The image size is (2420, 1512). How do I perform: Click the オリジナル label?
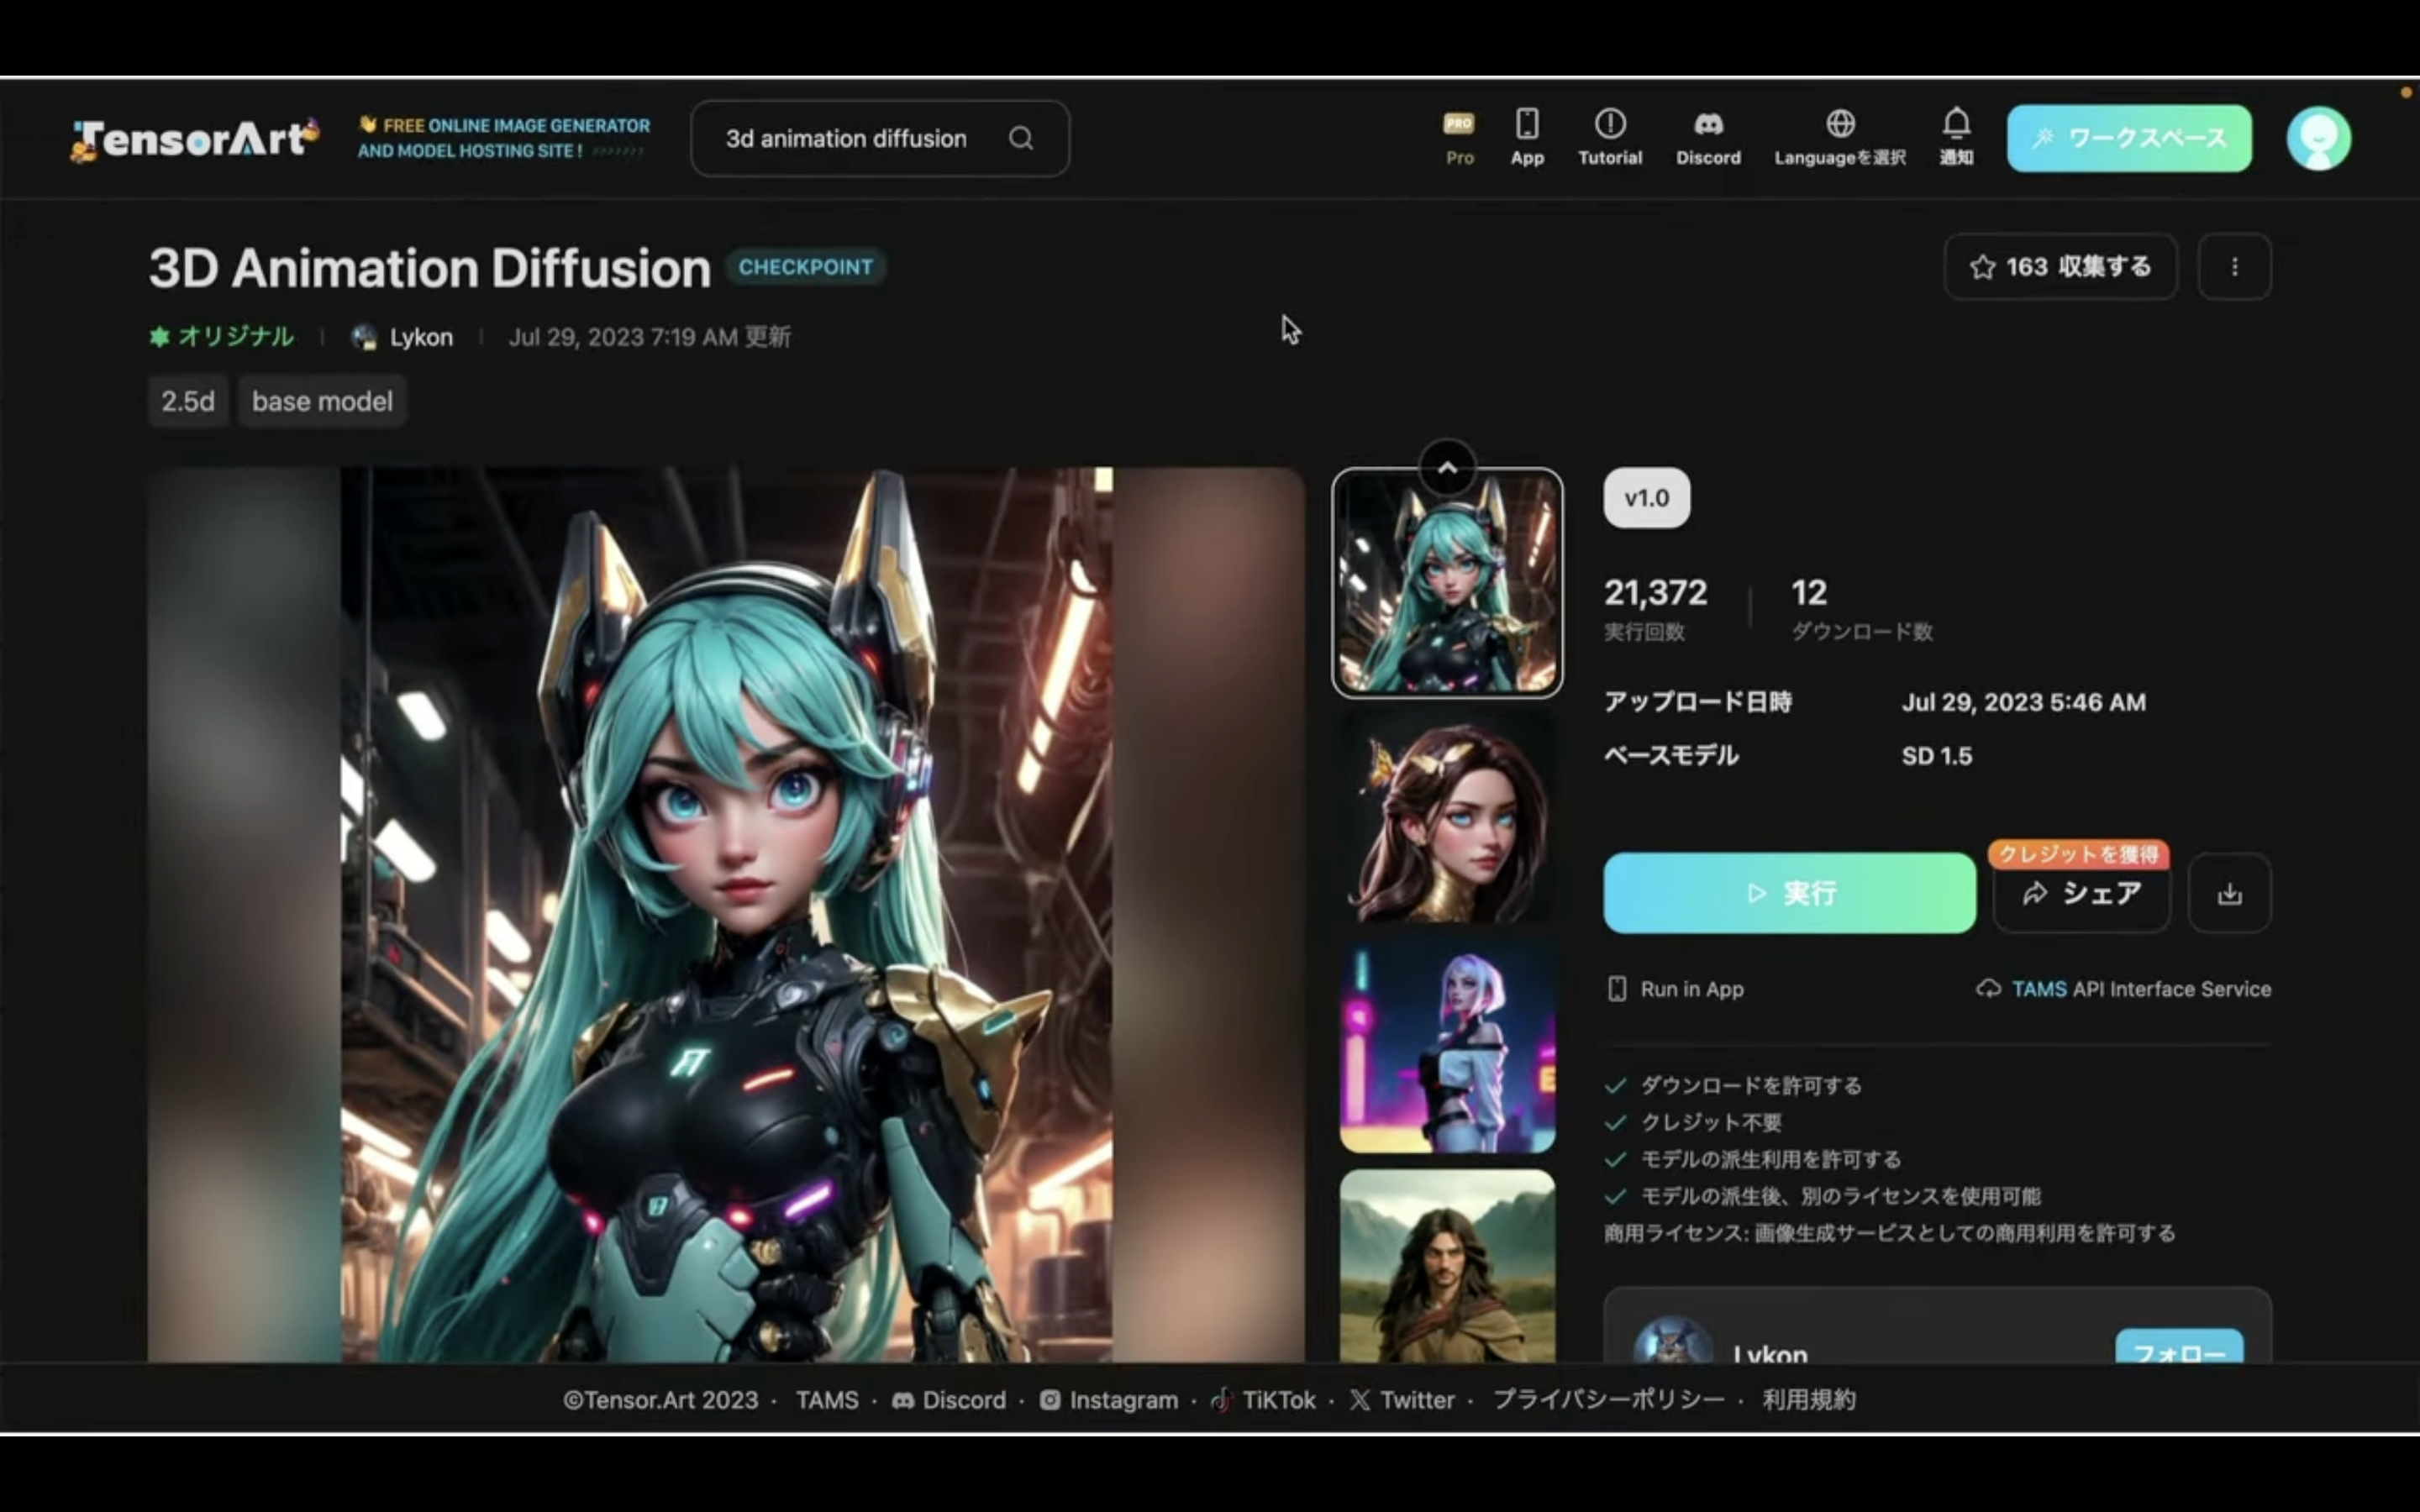click(x=221, y=337)
